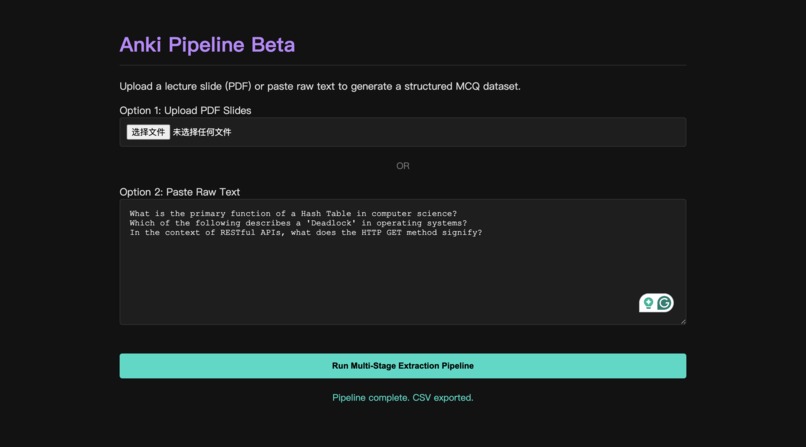Click the 'Option 1: Upload PDF Slides' label
The image size is (806, 447).
pyautogui.click(x=185, y=110)
